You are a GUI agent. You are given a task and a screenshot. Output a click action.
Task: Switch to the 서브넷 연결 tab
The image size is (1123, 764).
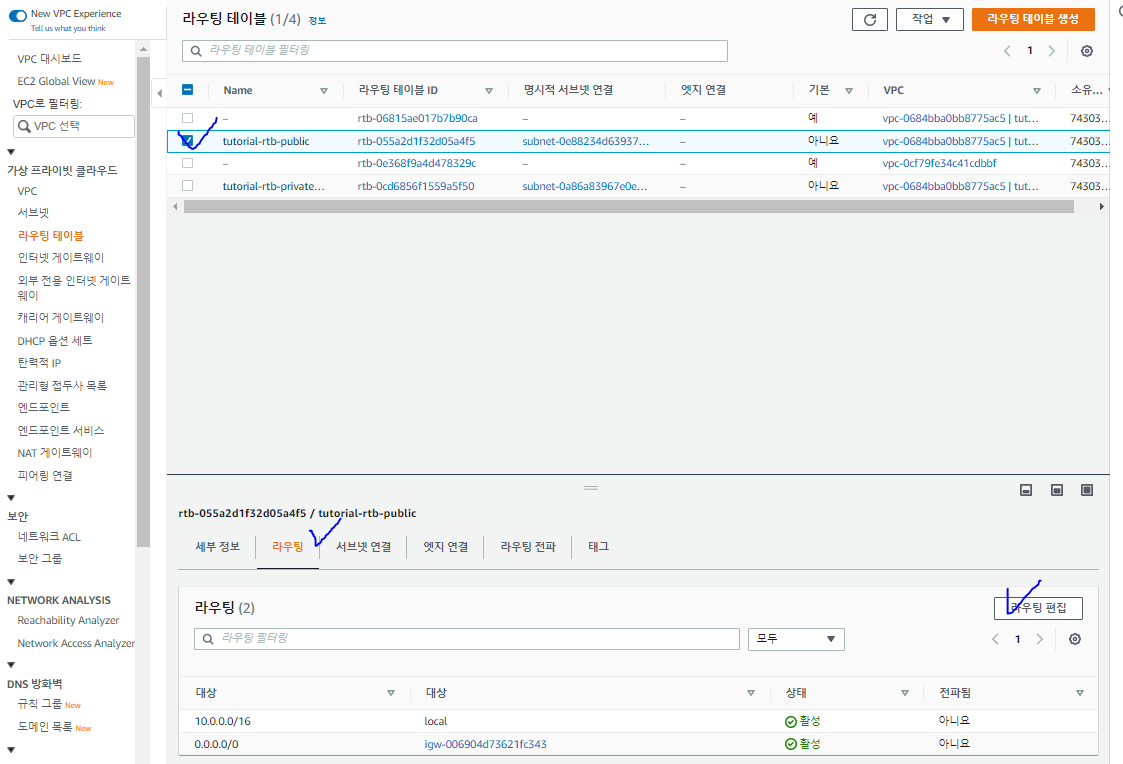(363, 546)
